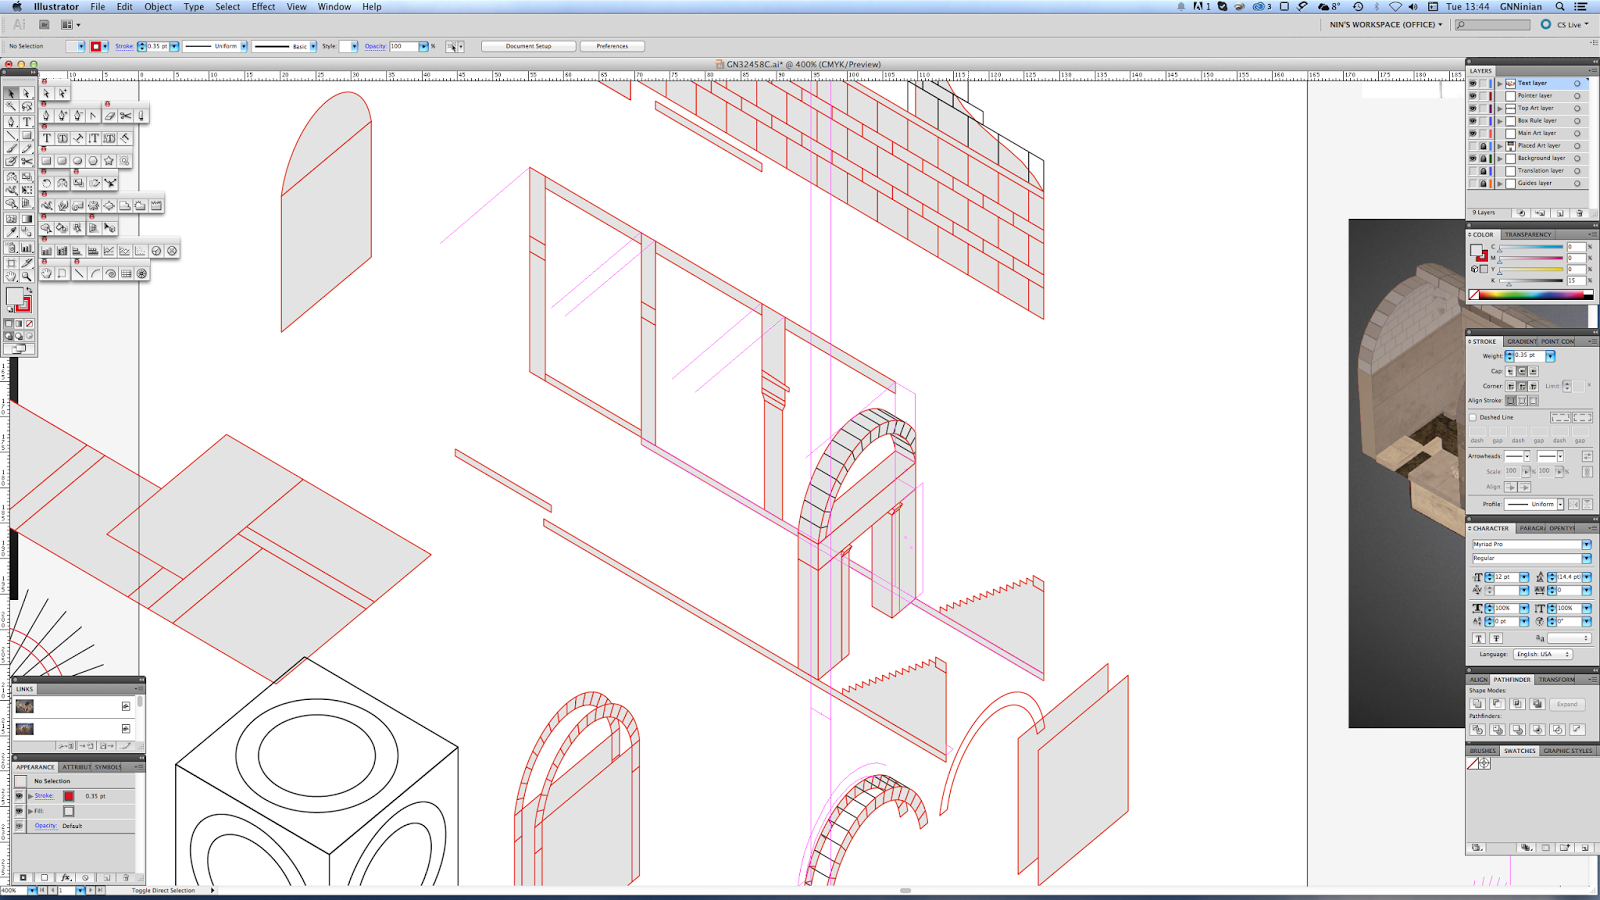The width and height of the screenshot is (1600, 900).
Task: Open the Object menu
Action: [158, 7]
